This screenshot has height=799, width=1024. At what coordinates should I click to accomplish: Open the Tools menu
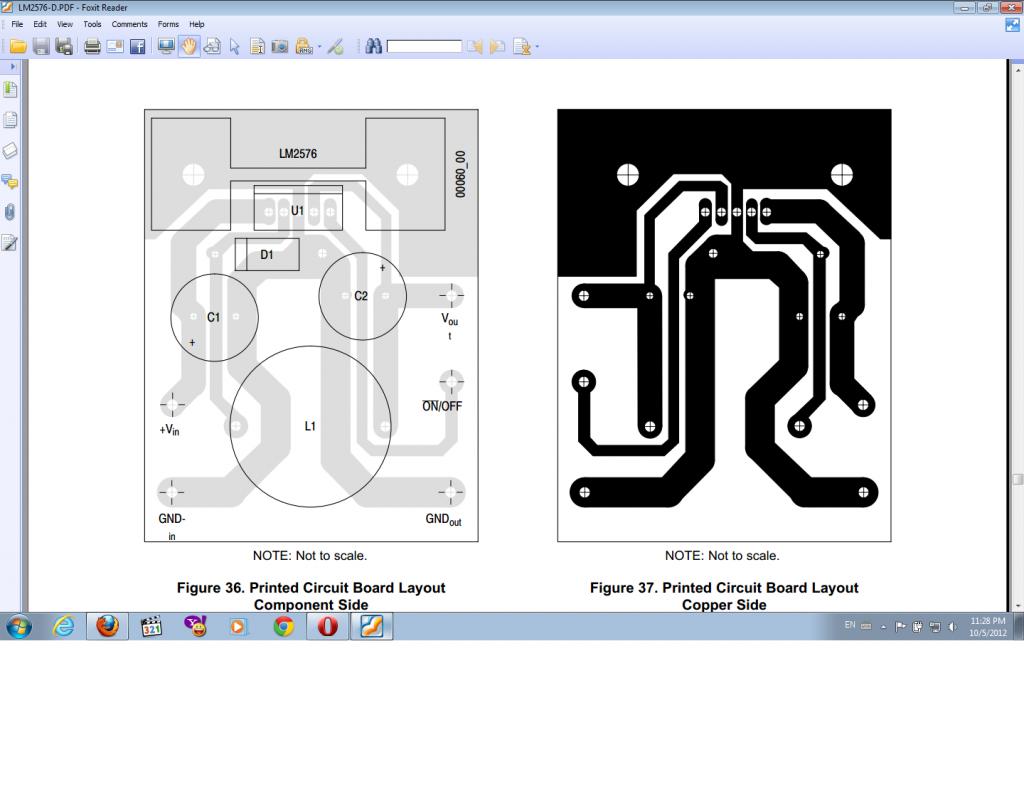[x=92, y=24]
